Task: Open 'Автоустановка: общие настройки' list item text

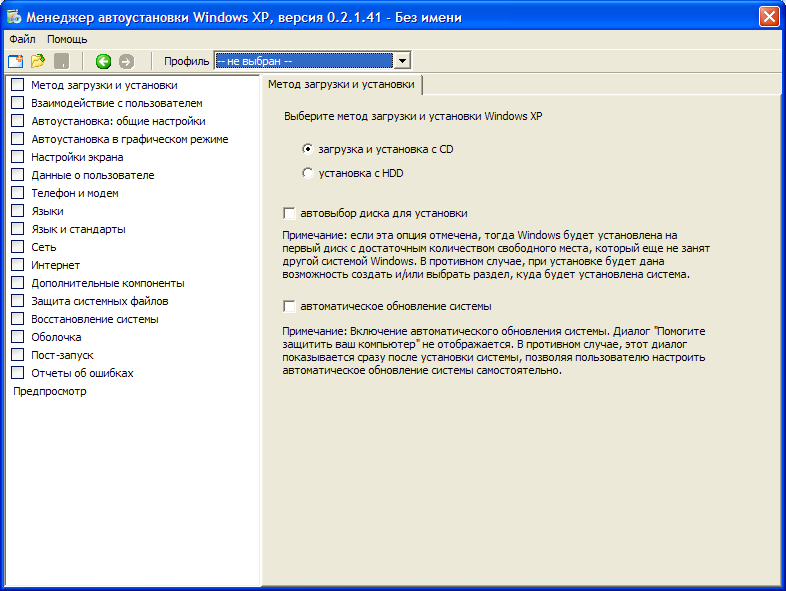Action: coord(118,121)
